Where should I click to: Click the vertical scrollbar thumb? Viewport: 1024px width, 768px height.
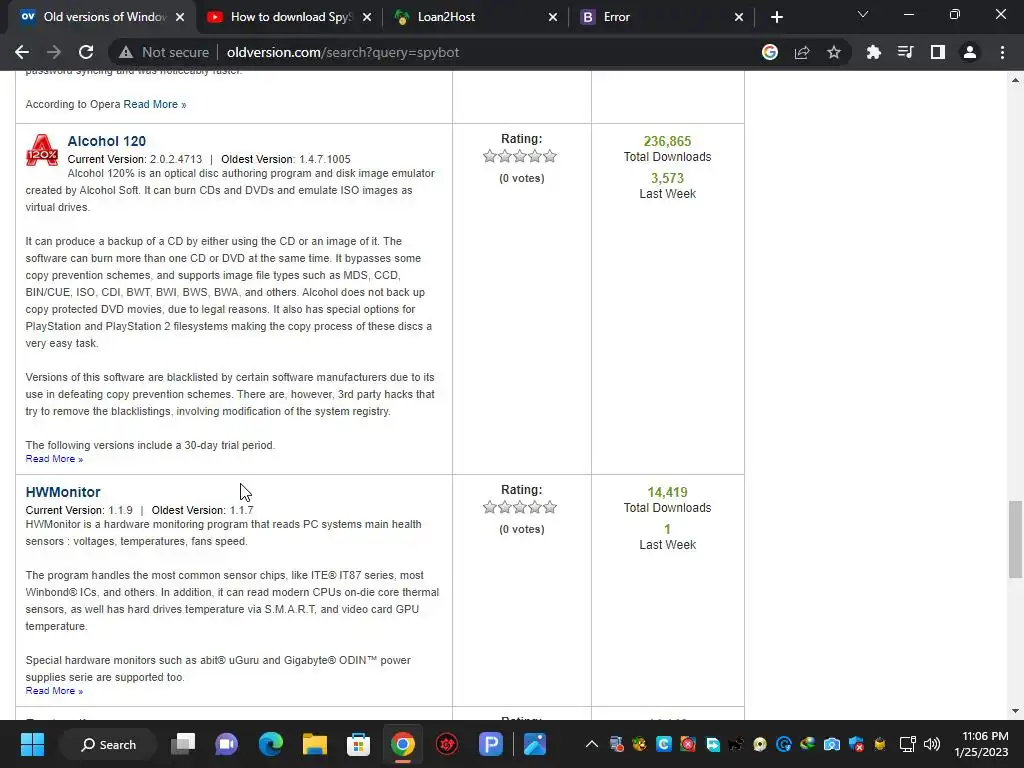1015,539
